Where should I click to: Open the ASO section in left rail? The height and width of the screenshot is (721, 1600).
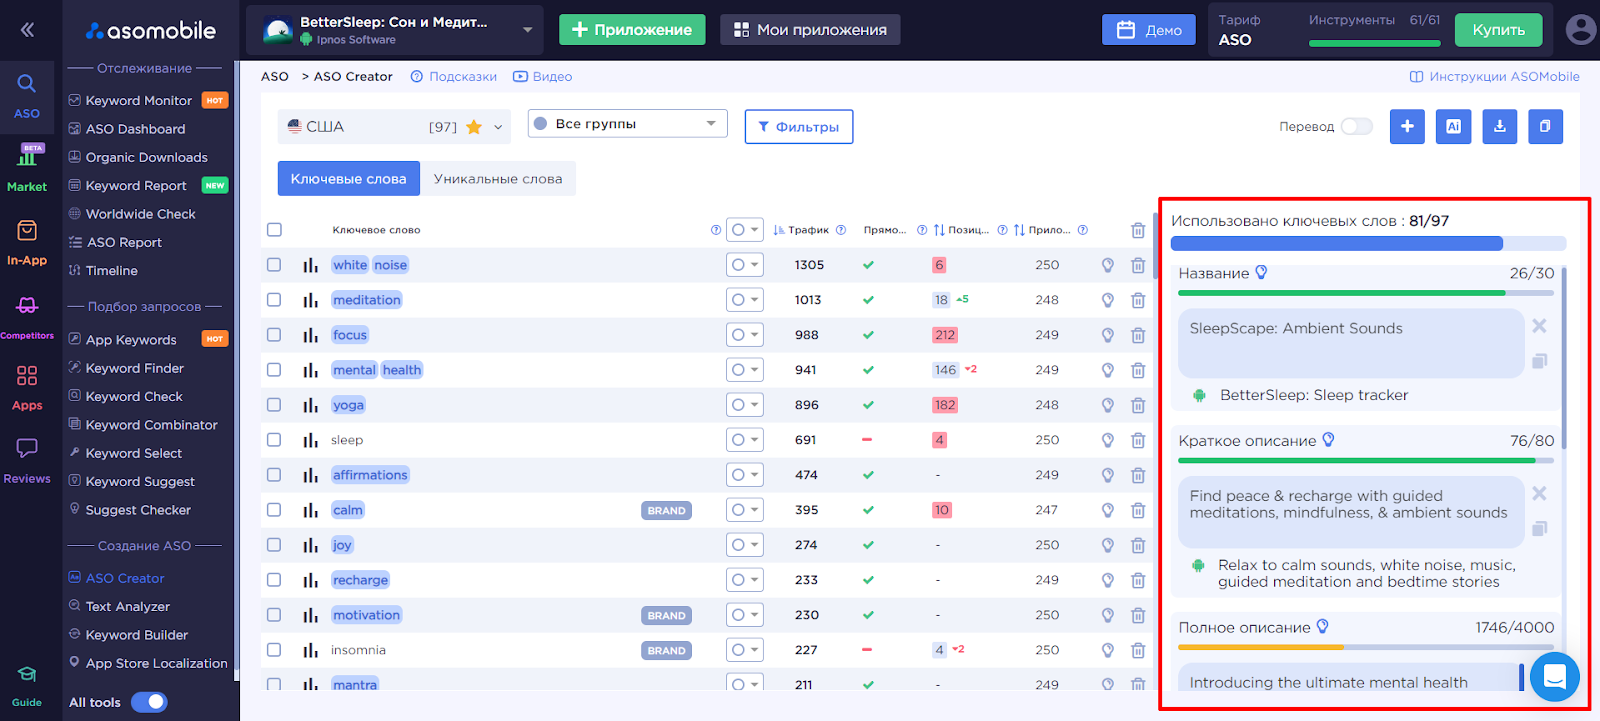click(27, 96)
